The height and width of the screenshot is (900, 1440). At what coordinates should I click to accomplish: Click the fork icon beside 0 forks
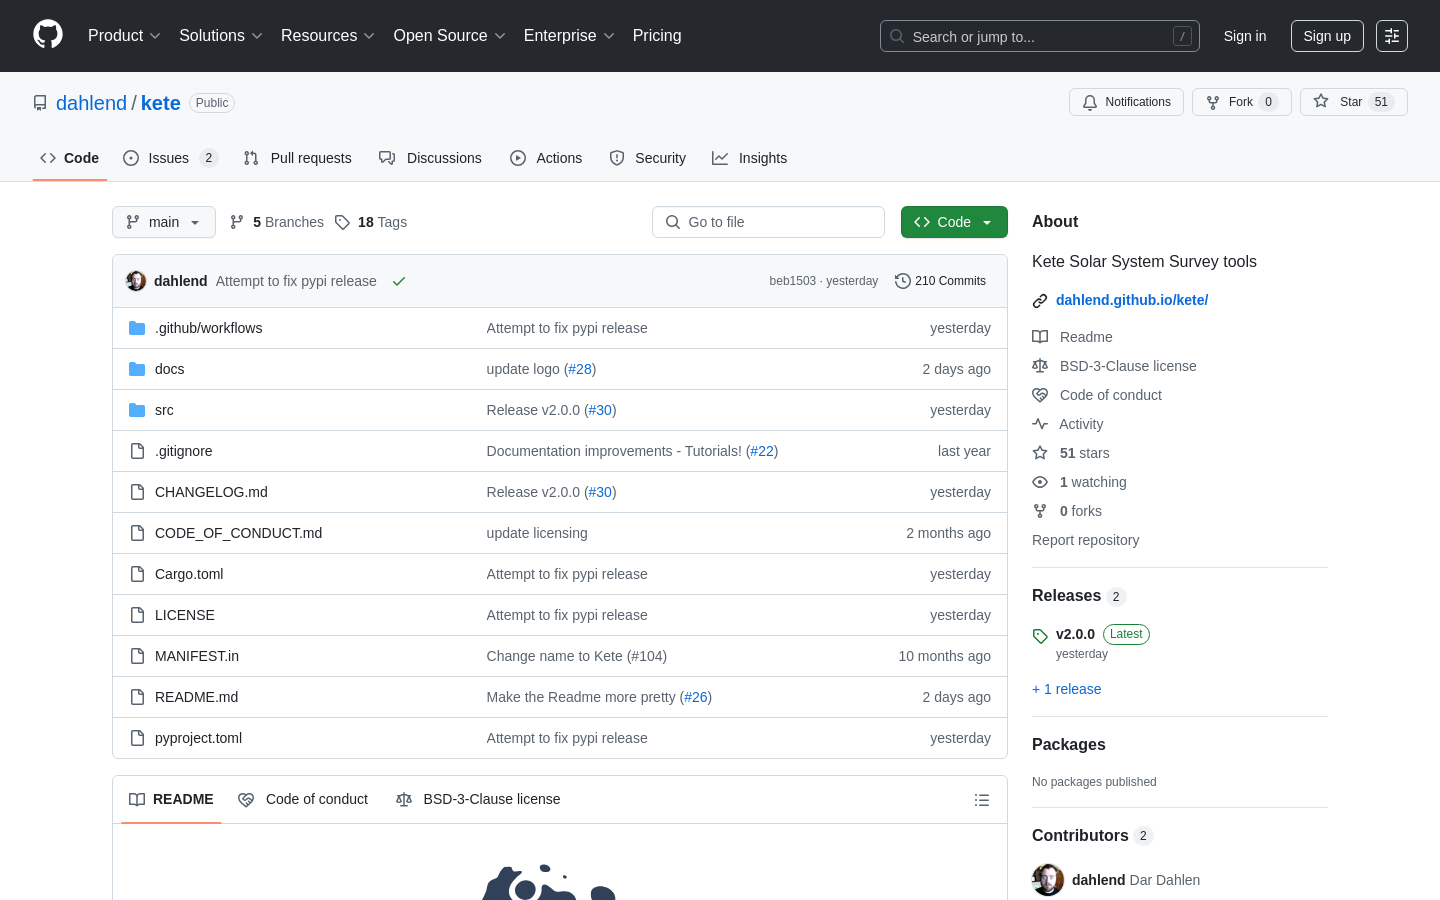tap(1040, 511)
